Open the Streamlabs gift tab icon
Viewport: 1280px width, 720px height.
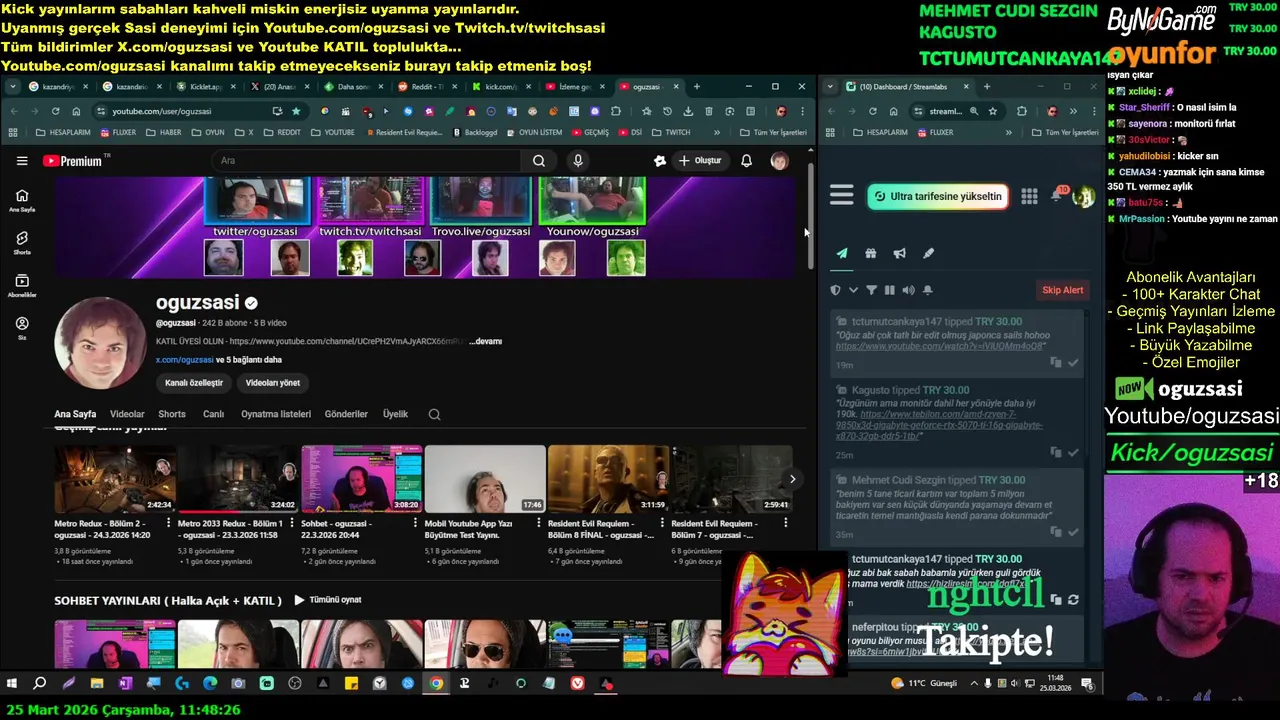871,254
